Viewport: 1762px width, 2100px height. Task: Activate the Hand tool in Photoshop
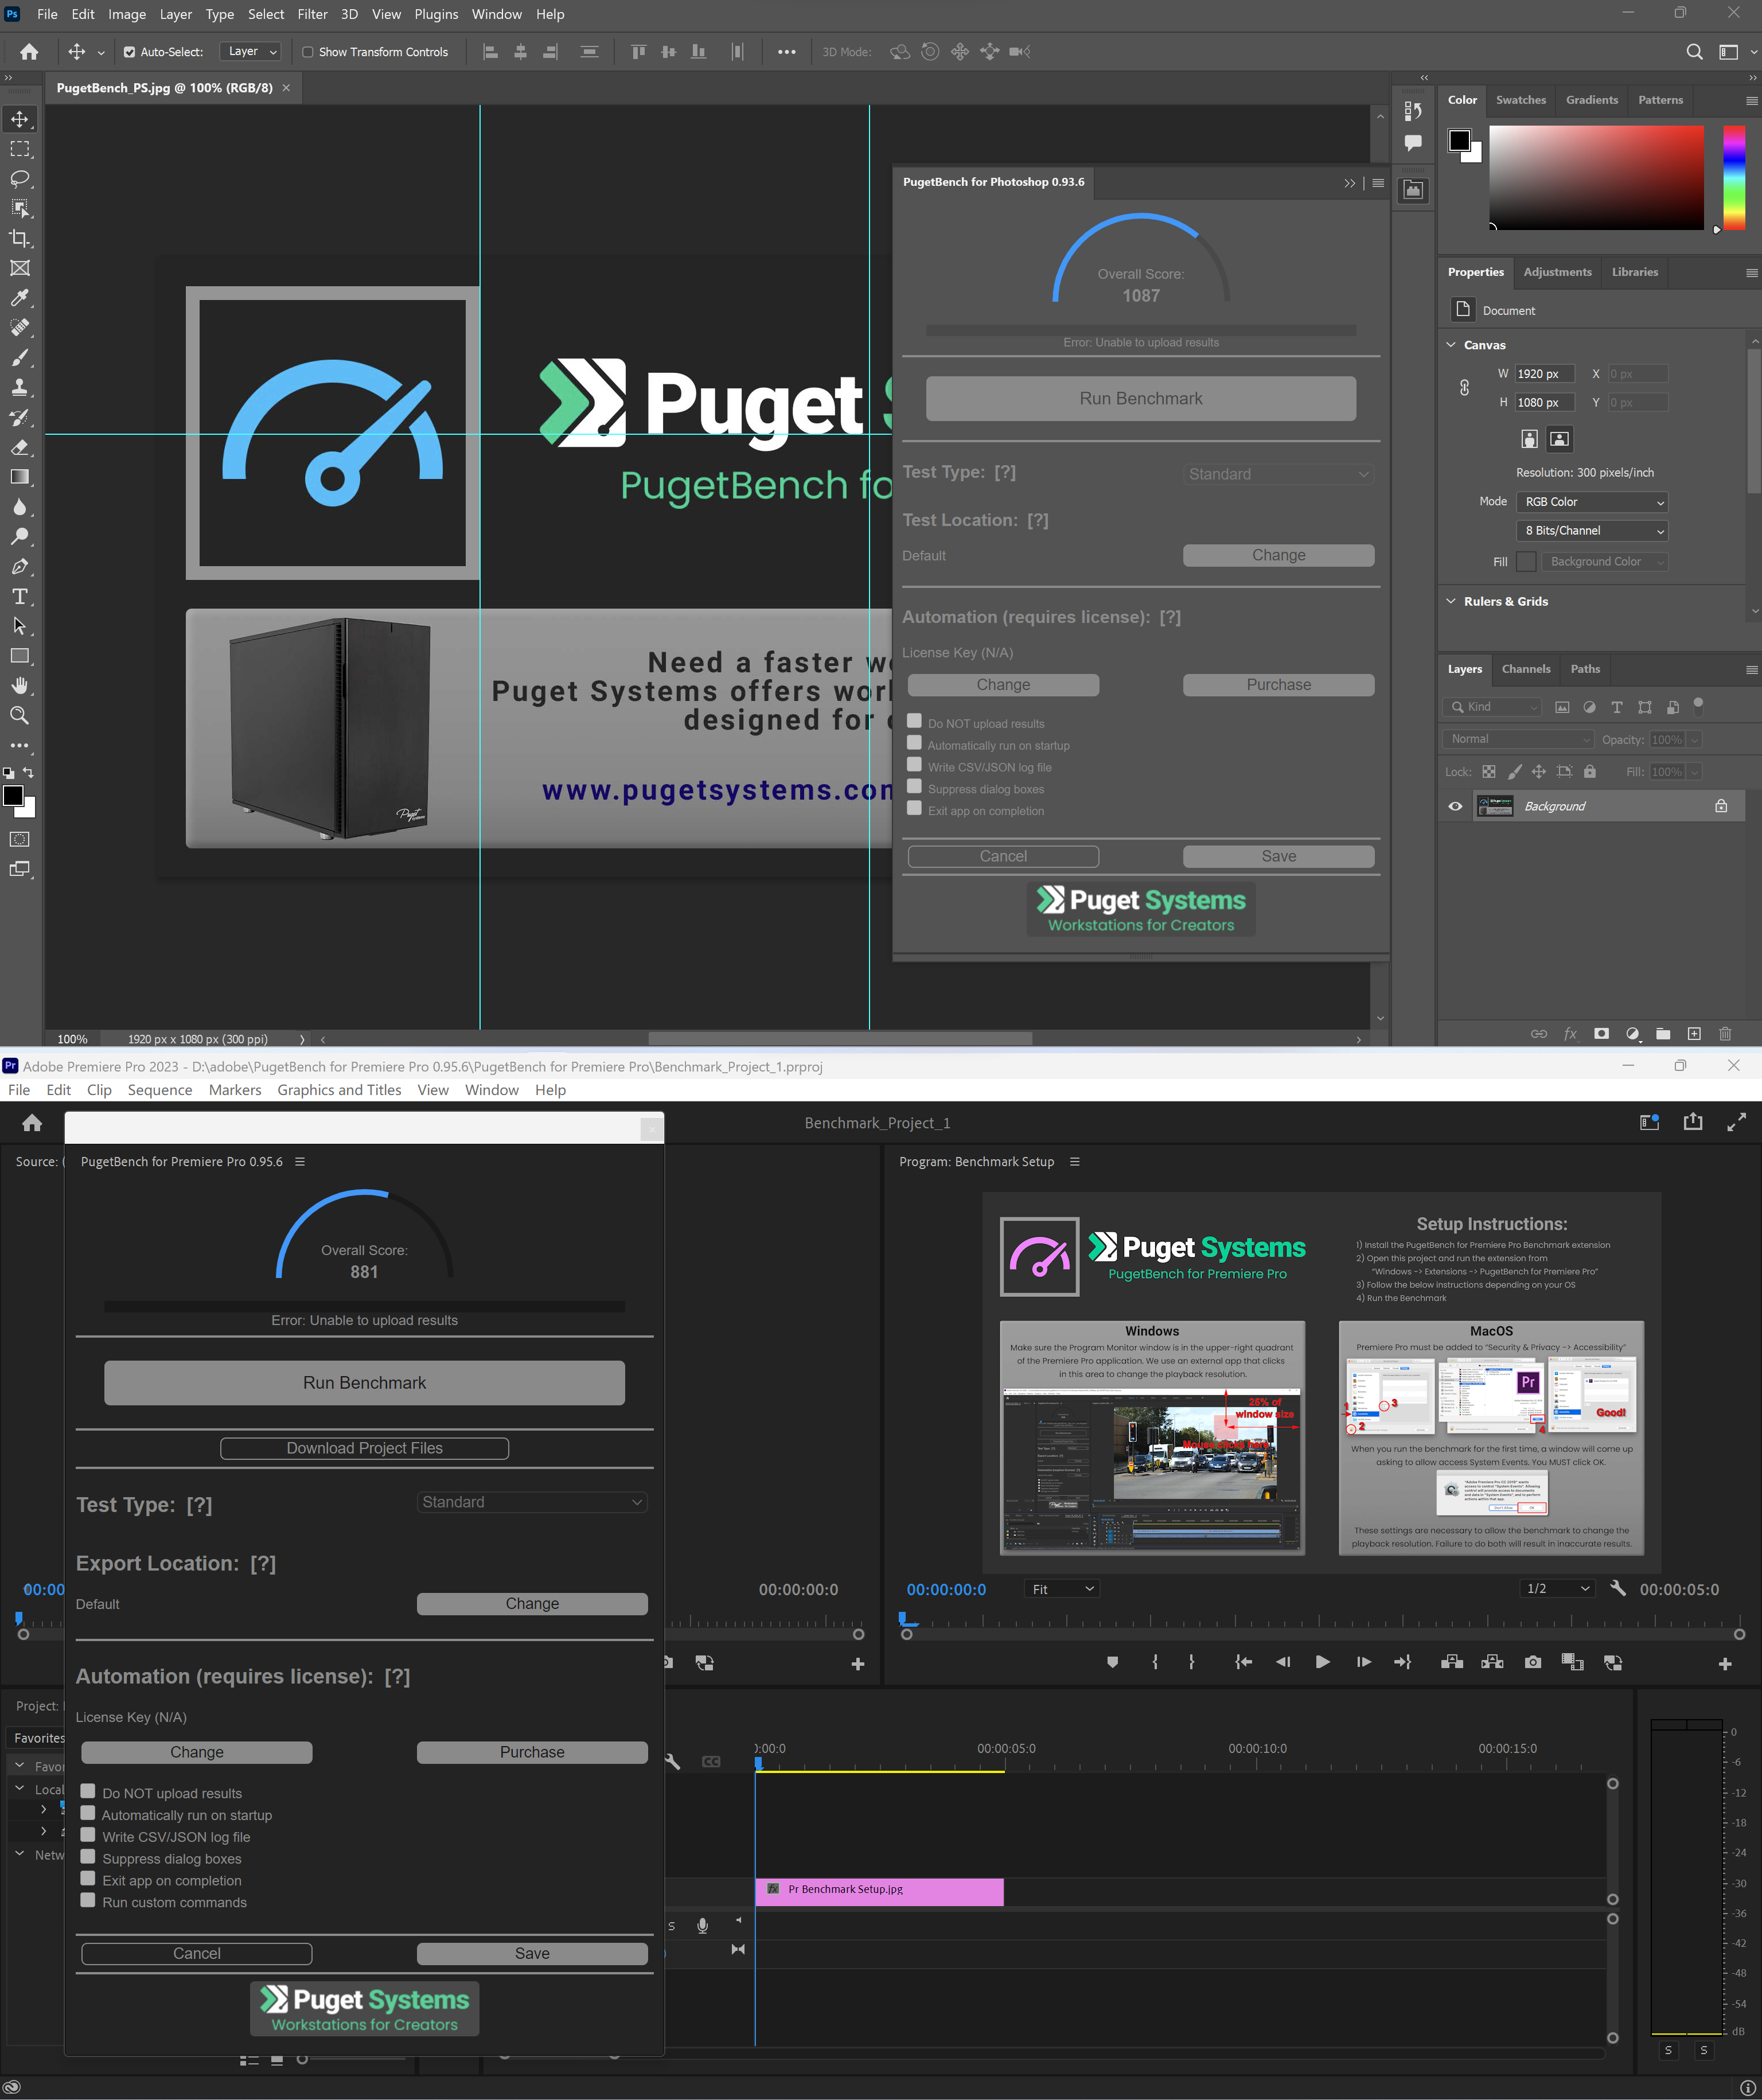20,685
